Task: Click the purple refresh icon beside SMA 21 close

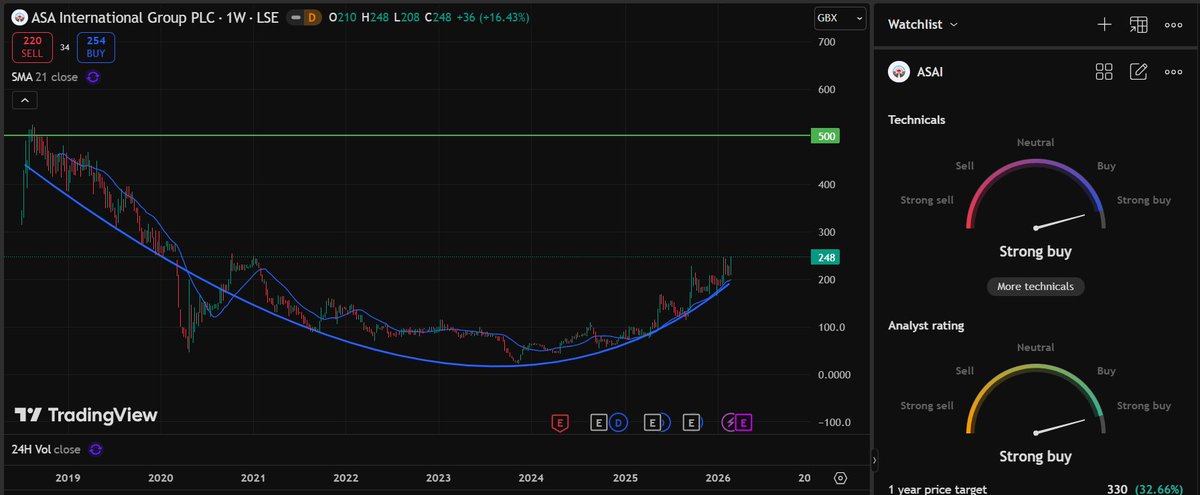Action: click(93, 76)
